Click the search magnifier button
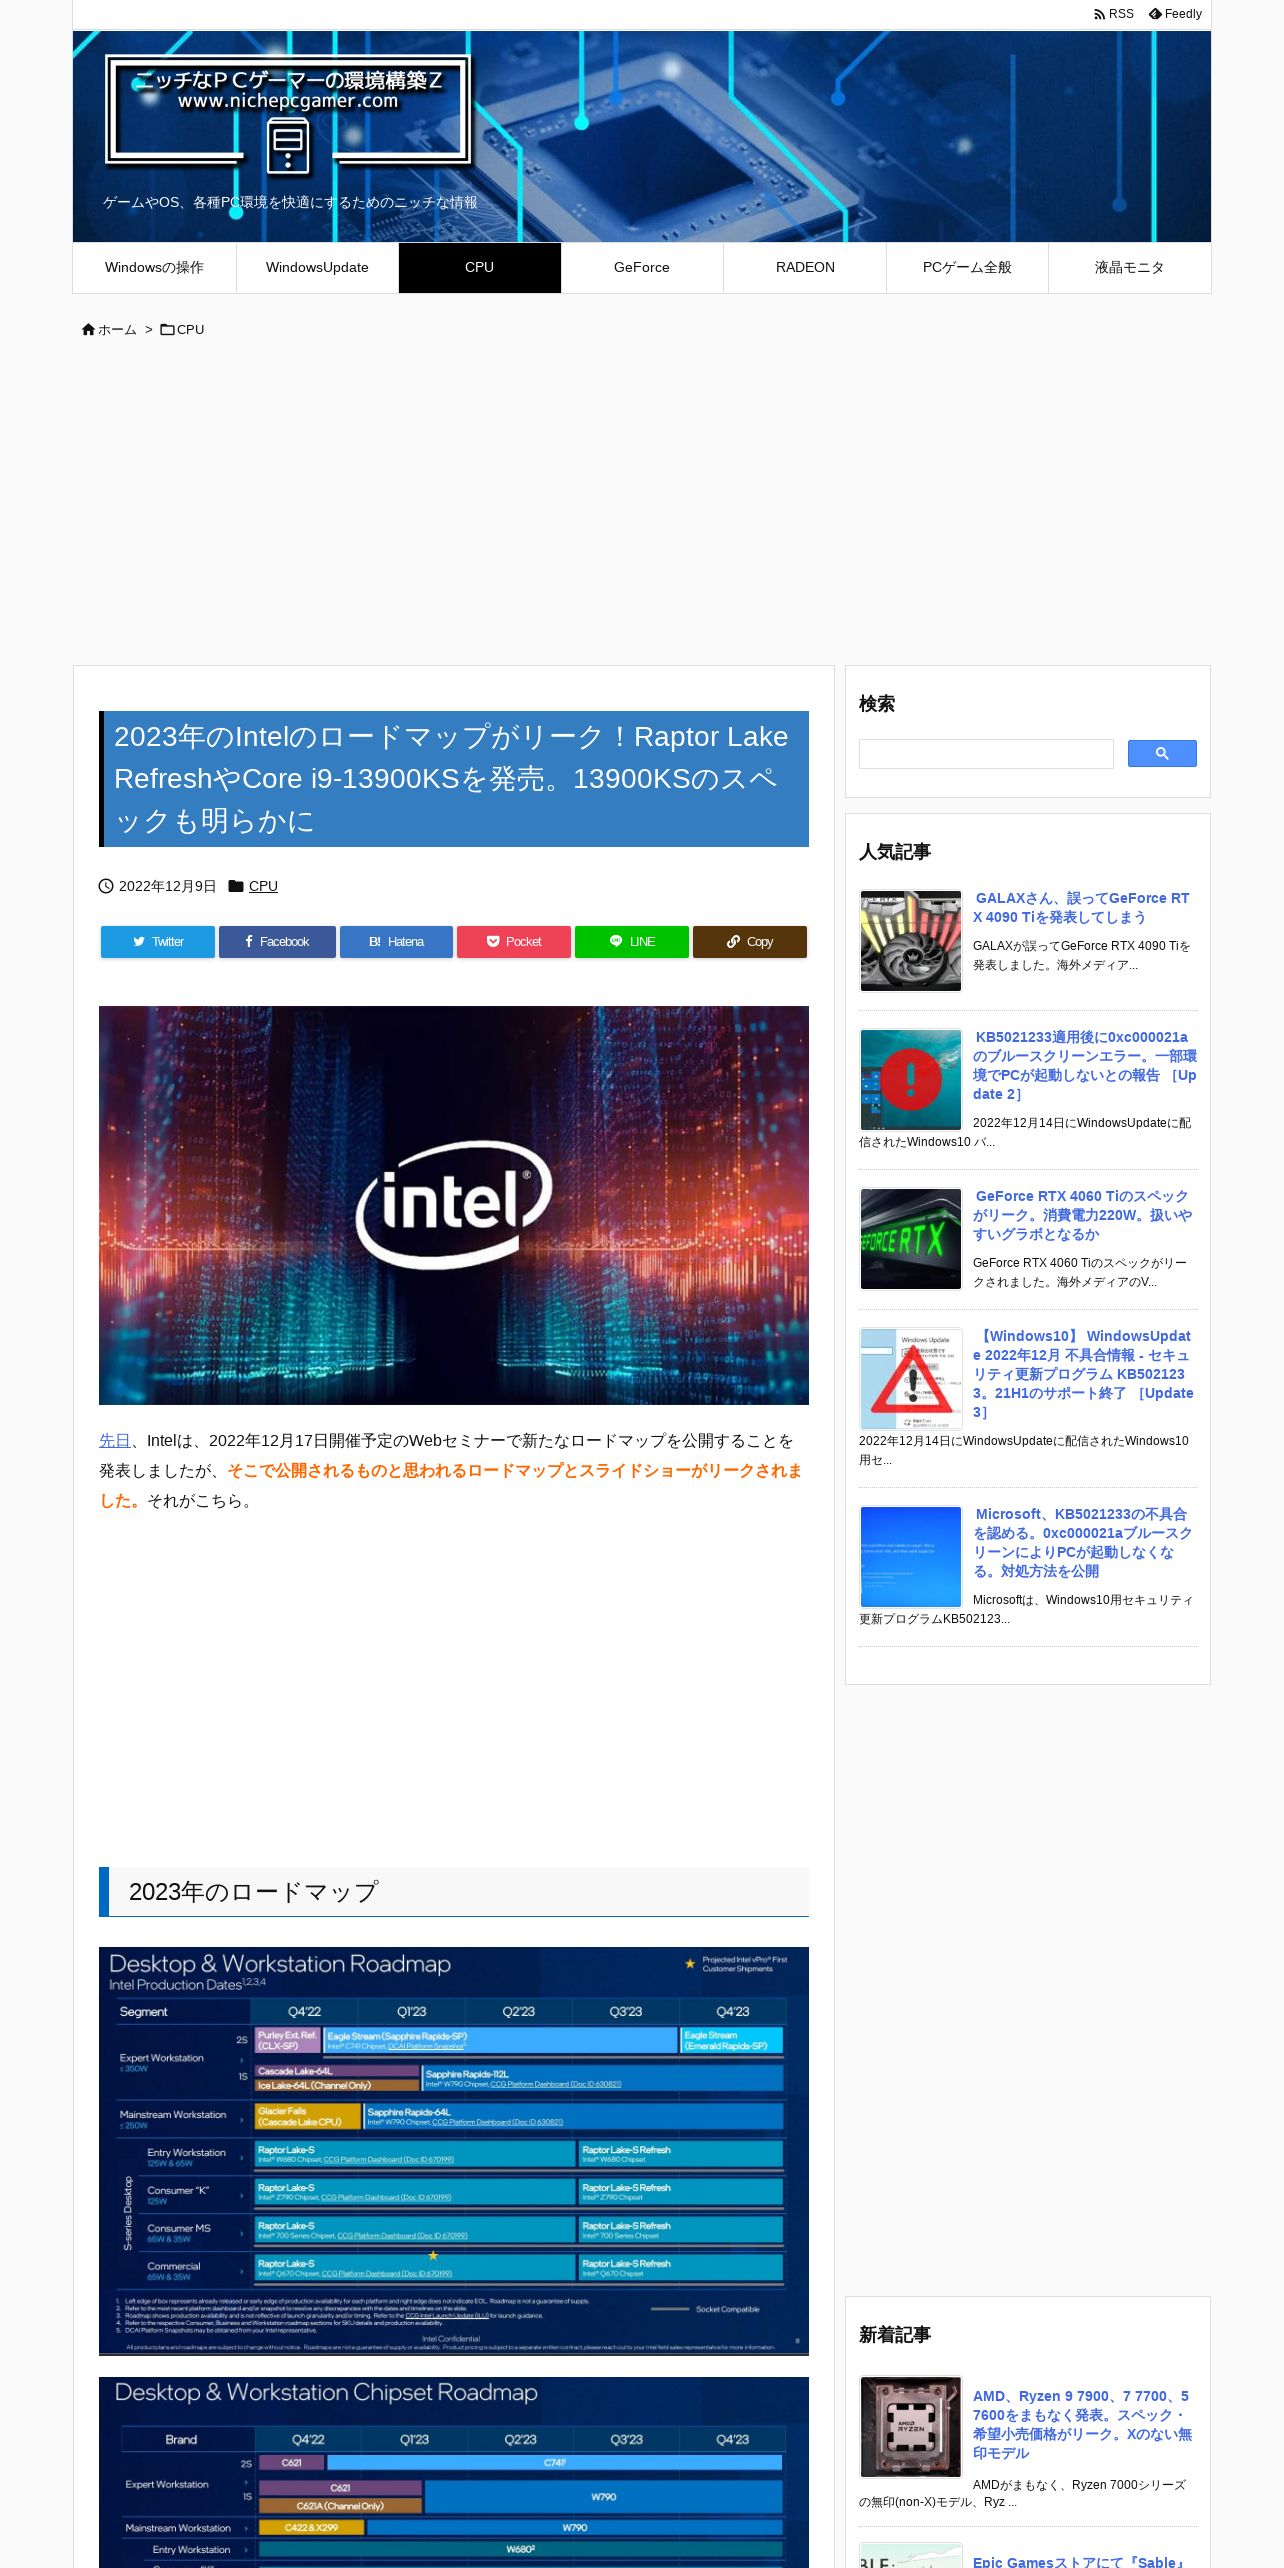The image size is (1284, 2568). point(1162,754)
